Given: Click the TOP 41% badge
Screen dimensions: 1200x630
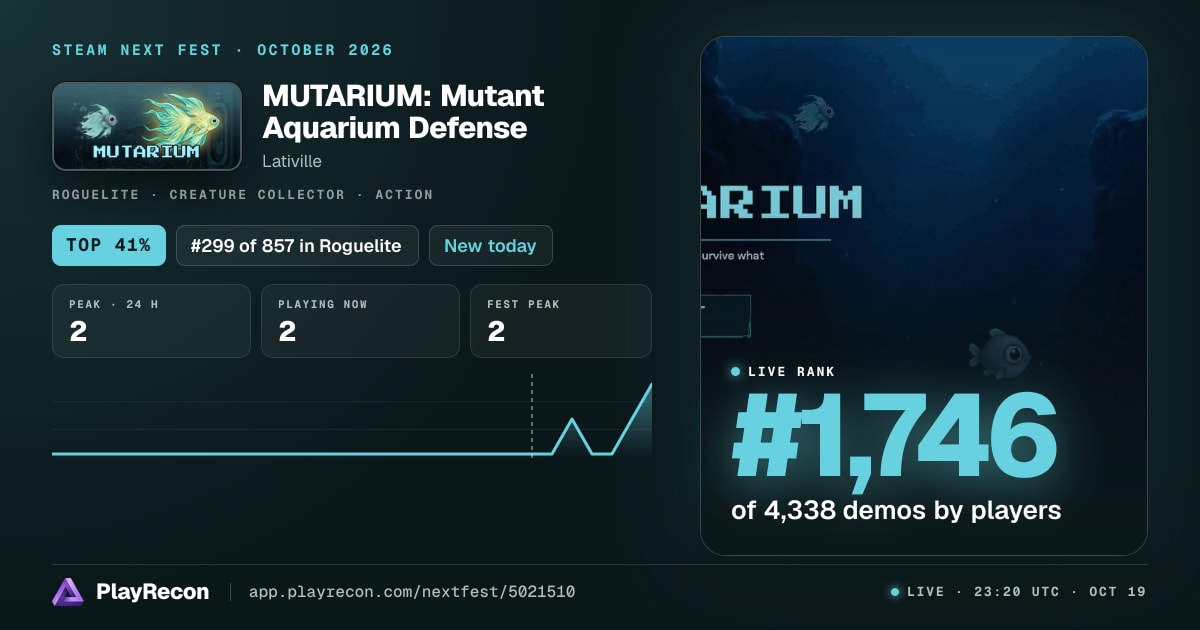Looking at the screenshot, I should coord(109,246).
